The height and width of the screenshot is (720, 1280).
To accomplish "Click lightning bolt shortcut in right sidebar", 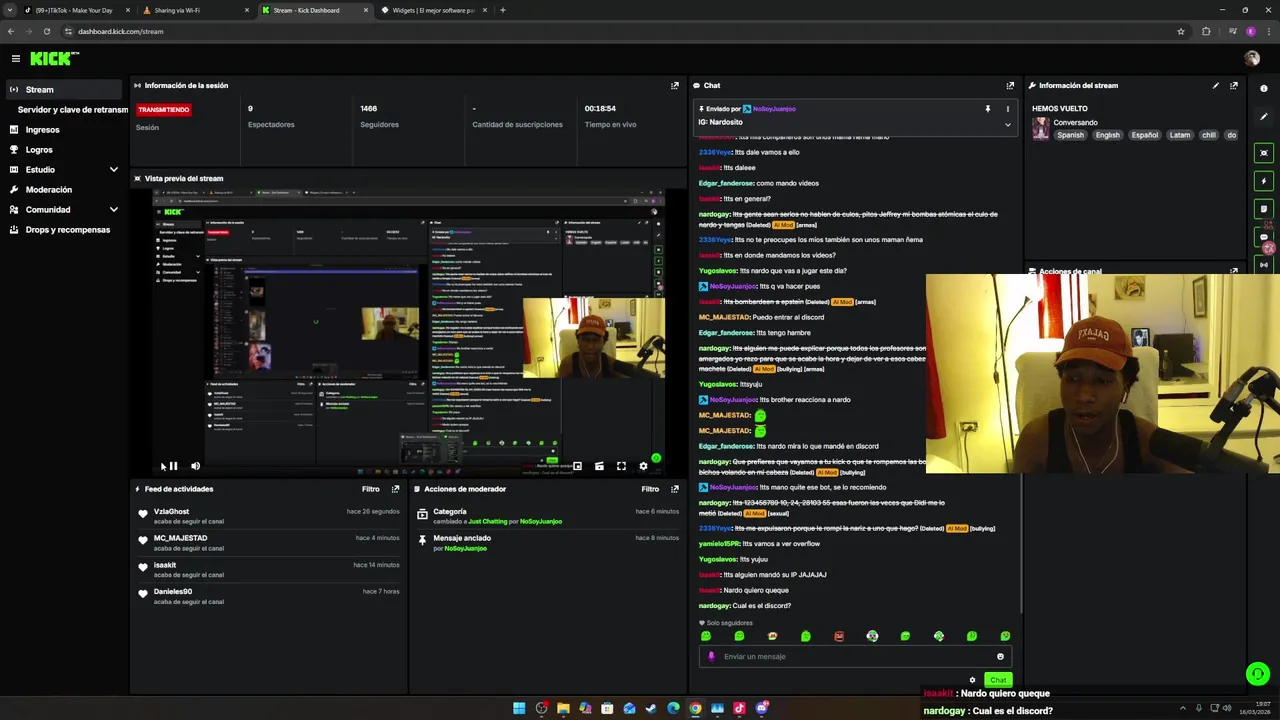I will point(1264,181).
